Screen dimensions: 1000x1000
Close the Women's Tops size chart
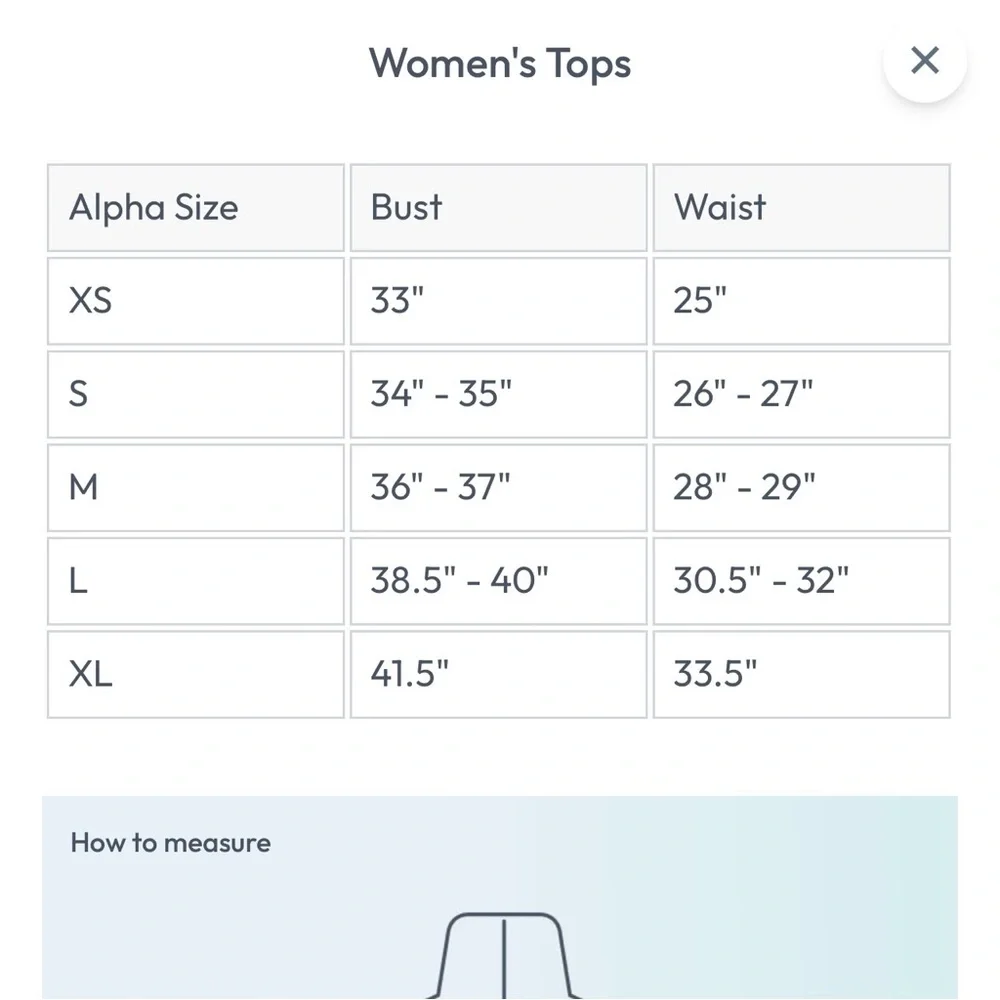coord(925,61)
